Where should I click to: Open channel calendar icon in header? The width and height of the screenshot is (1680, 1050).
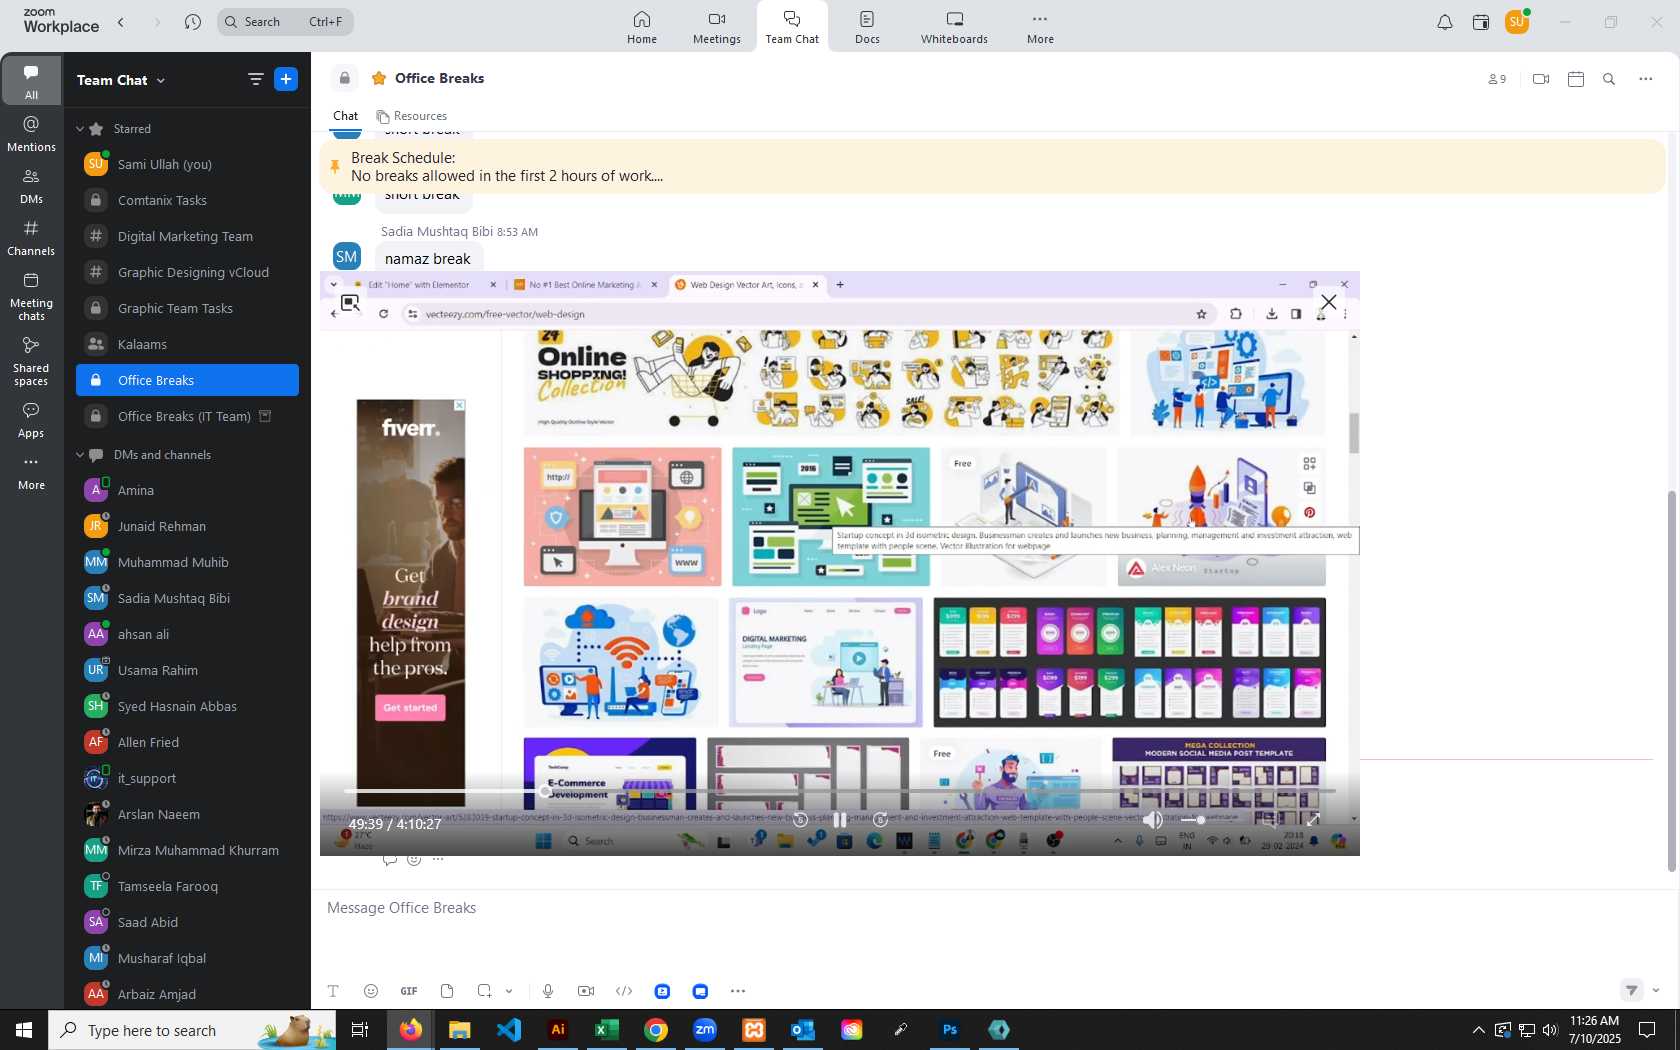tap(1576, 79)
